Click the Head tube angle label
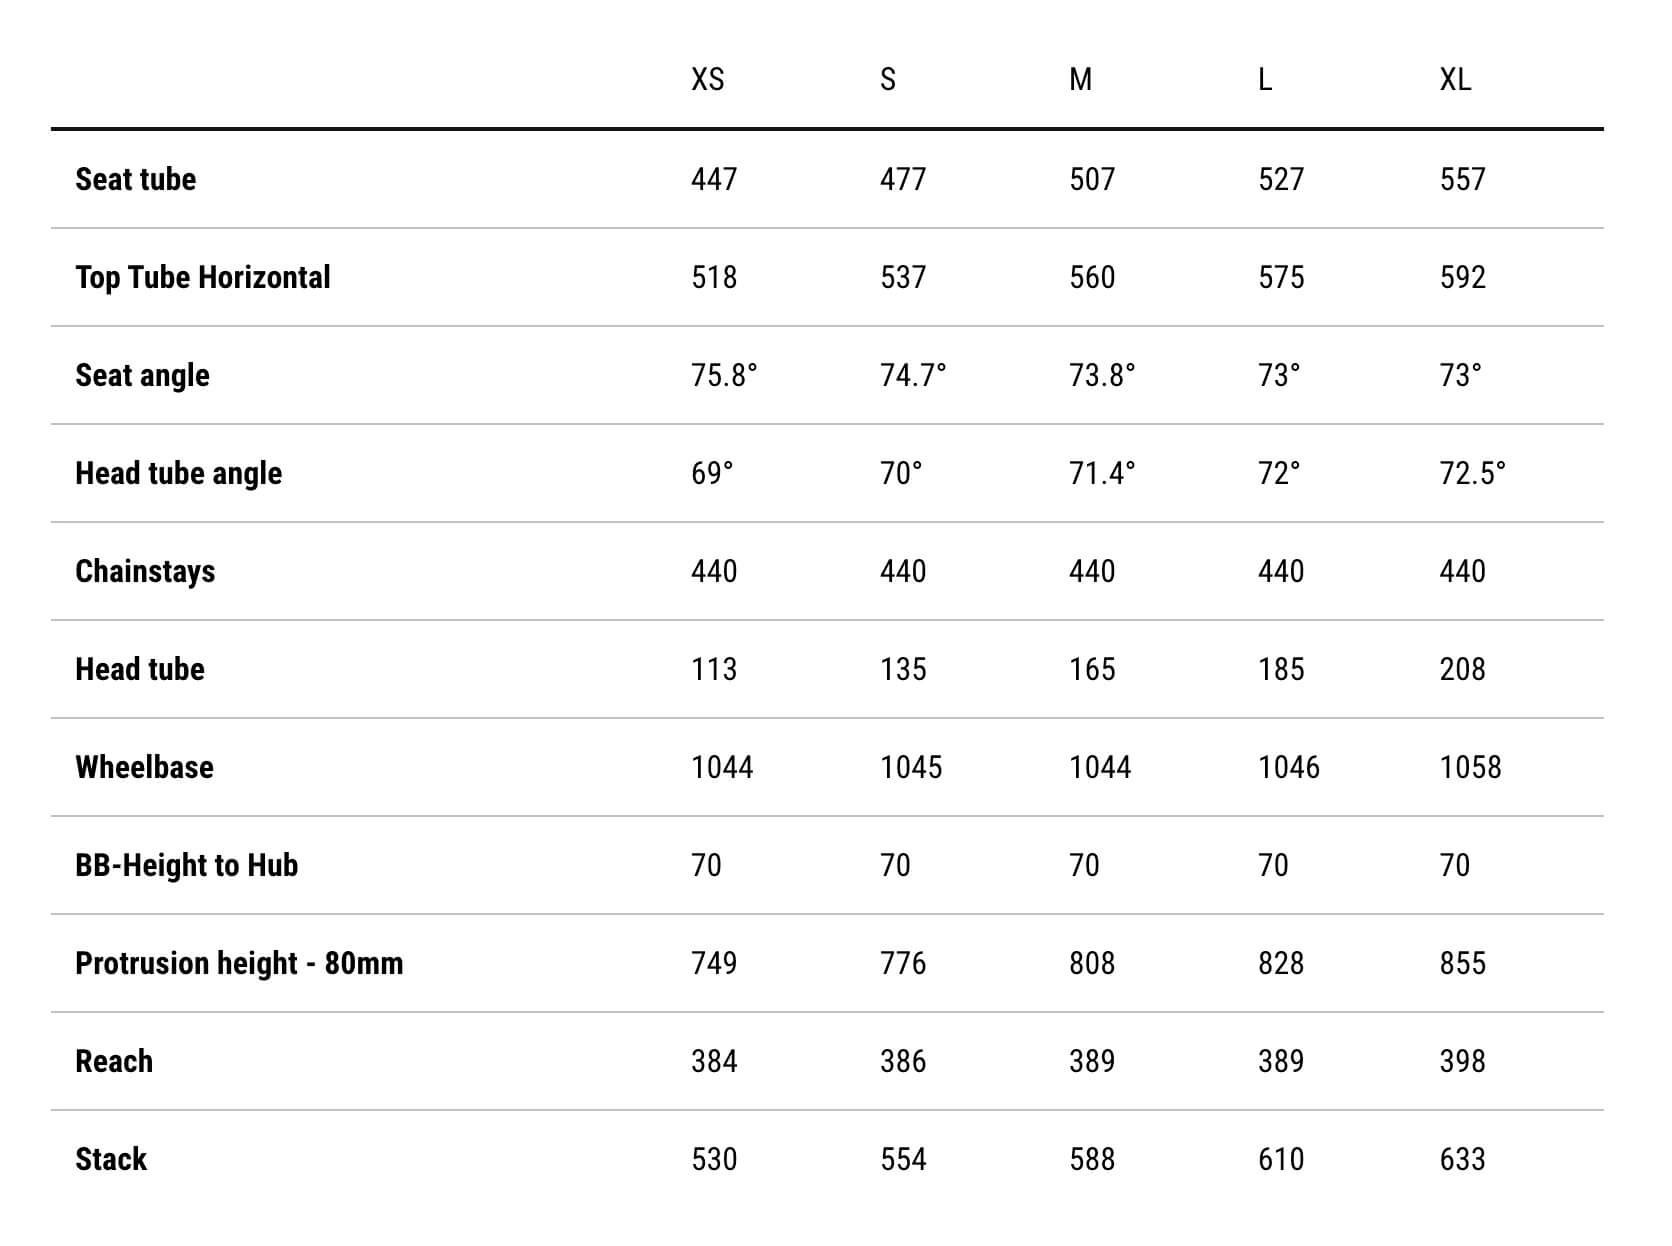1672x1246 pixels. click(179, 474)
